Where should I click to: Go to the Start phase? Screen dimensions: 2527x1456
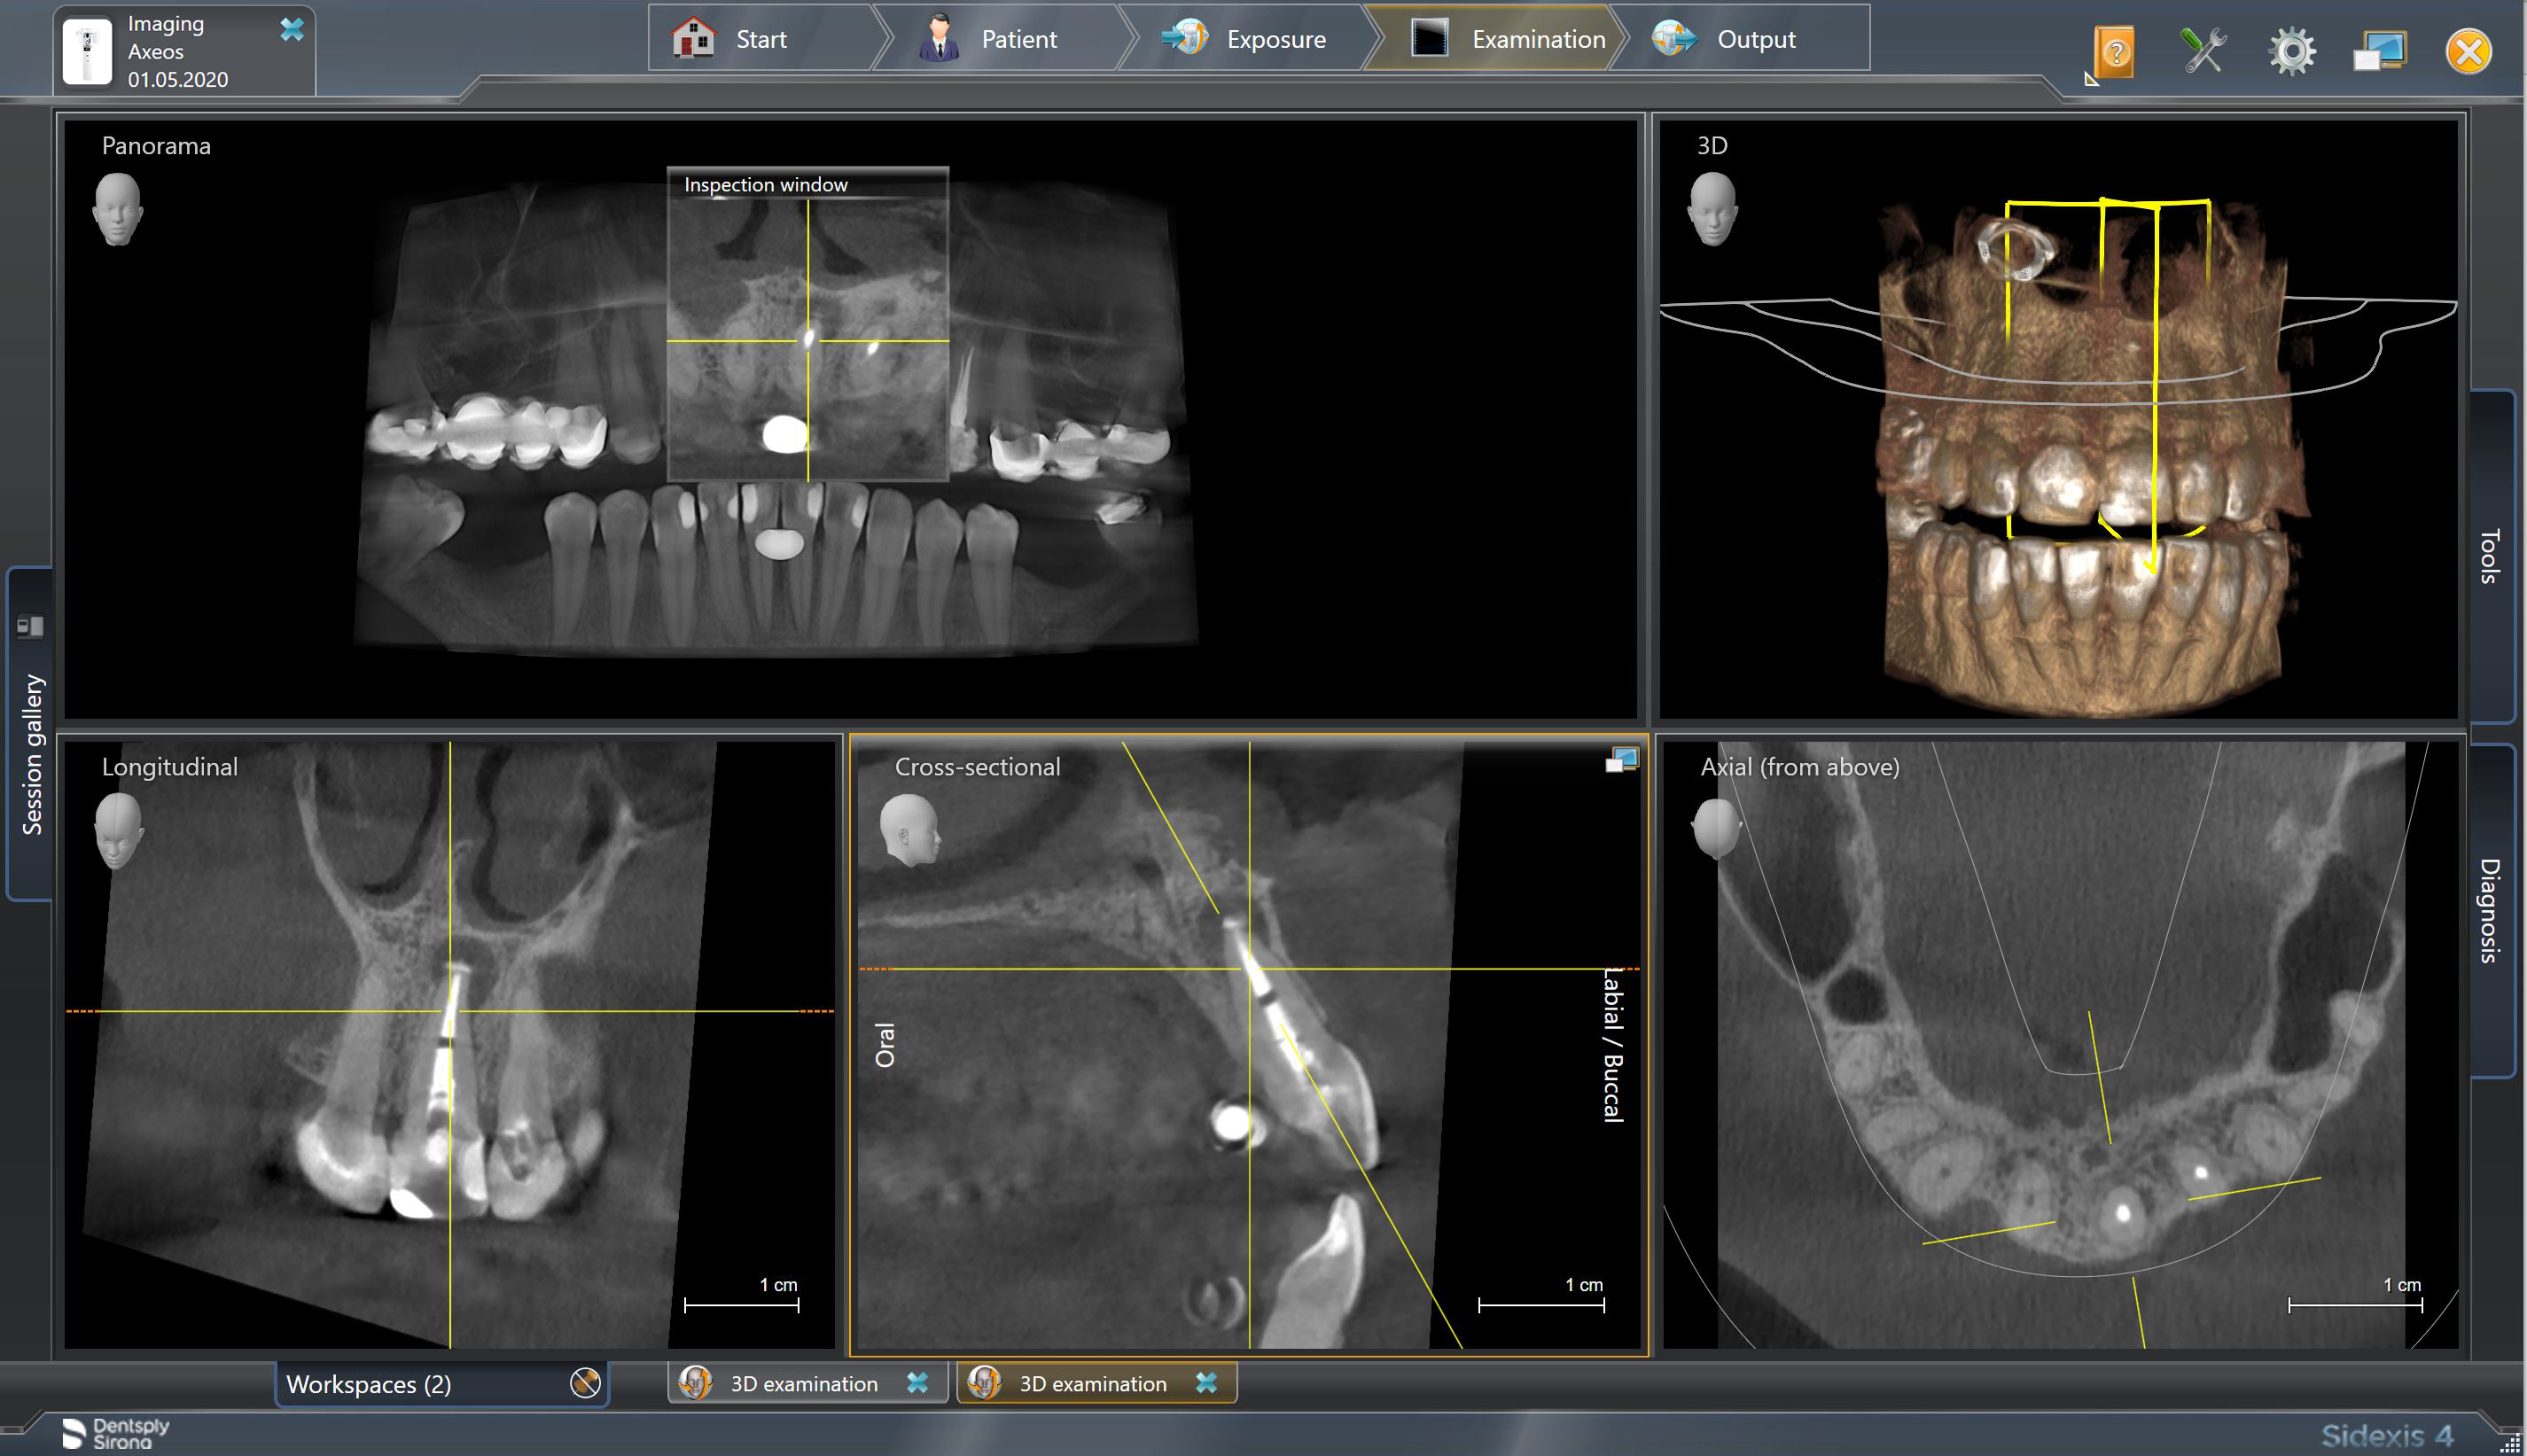pyautogui.click(x=760, y=39)
